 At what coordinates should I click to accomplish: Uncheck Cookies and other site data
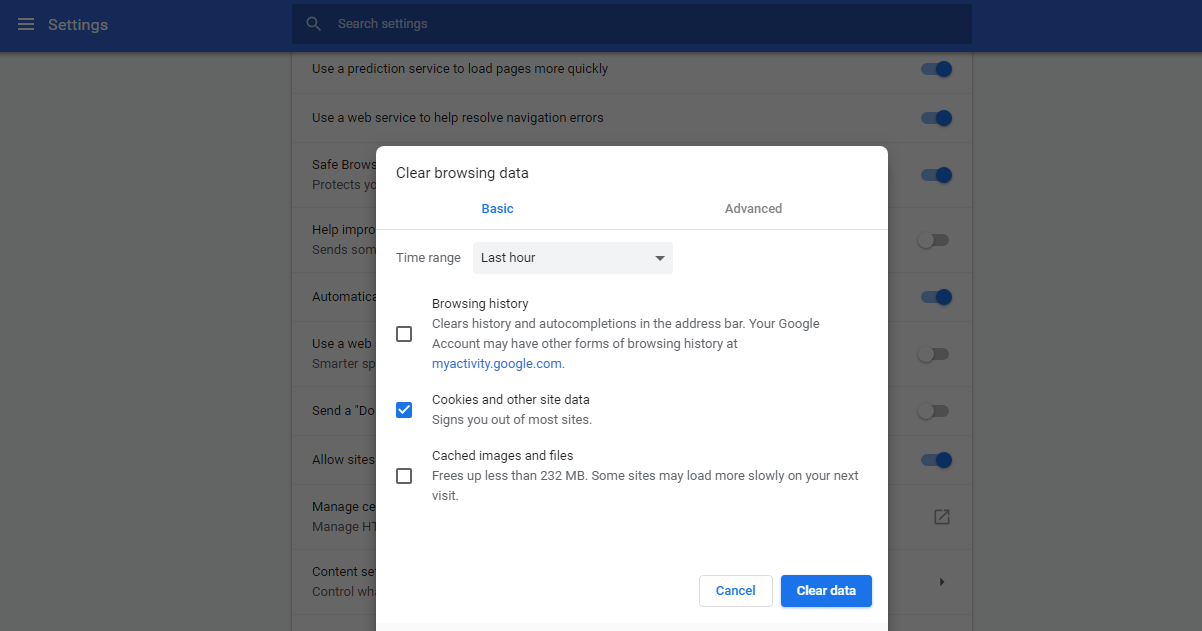coord(404,410)
